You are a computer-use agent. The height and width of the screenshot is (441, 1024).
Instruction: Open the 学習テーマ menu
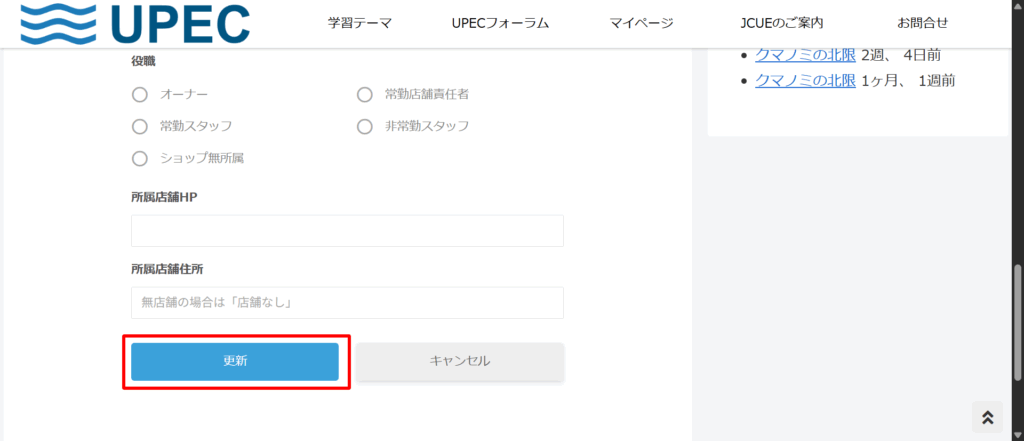tap(360, 23)
